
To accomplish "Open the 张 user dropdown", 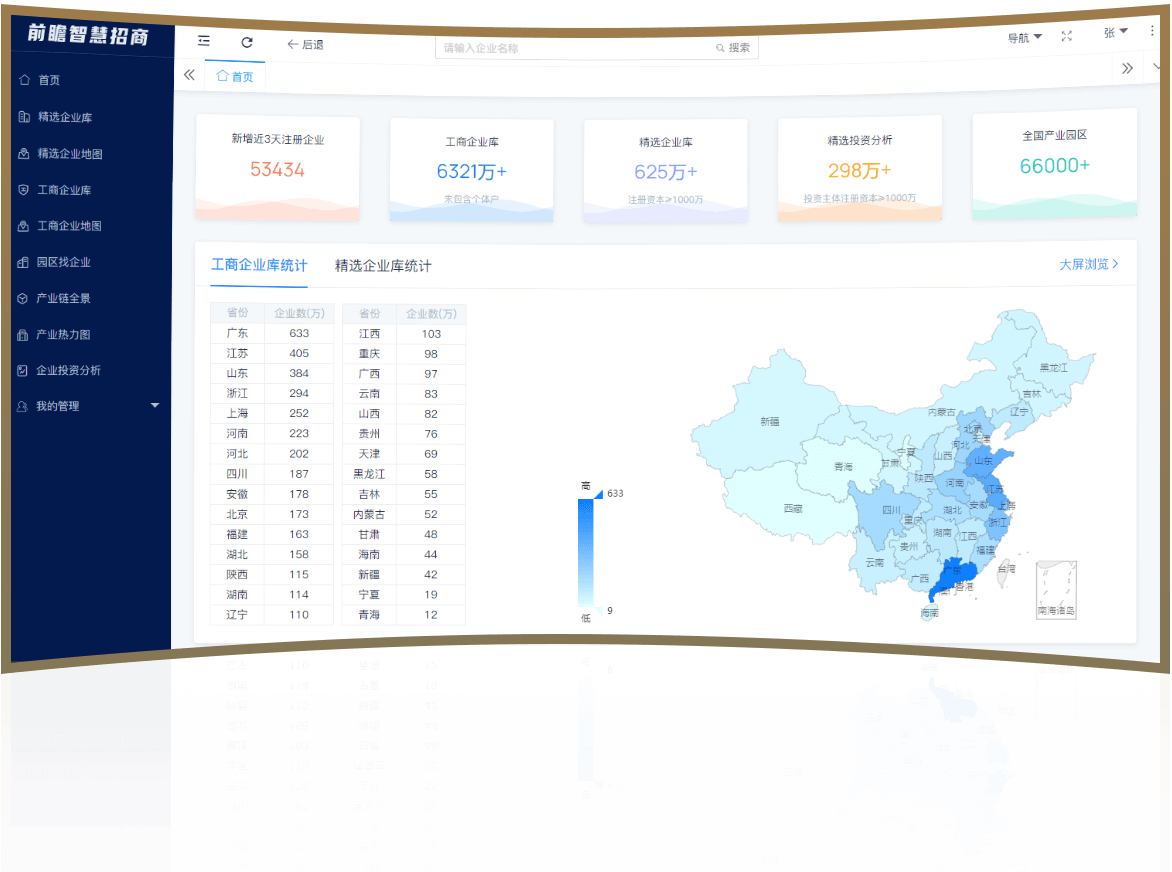I will (x=1115, y=33).
